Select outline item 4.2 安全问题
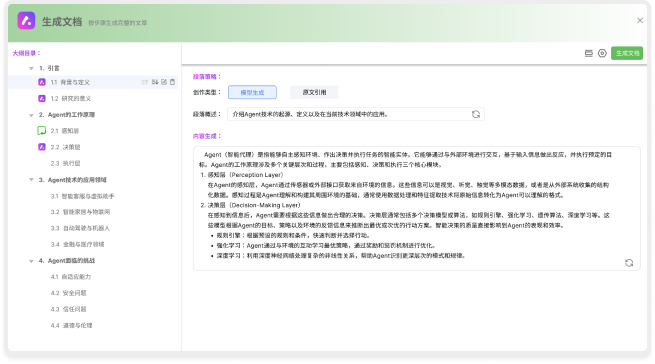The image size is (655, 364). (x=69, y=293)
